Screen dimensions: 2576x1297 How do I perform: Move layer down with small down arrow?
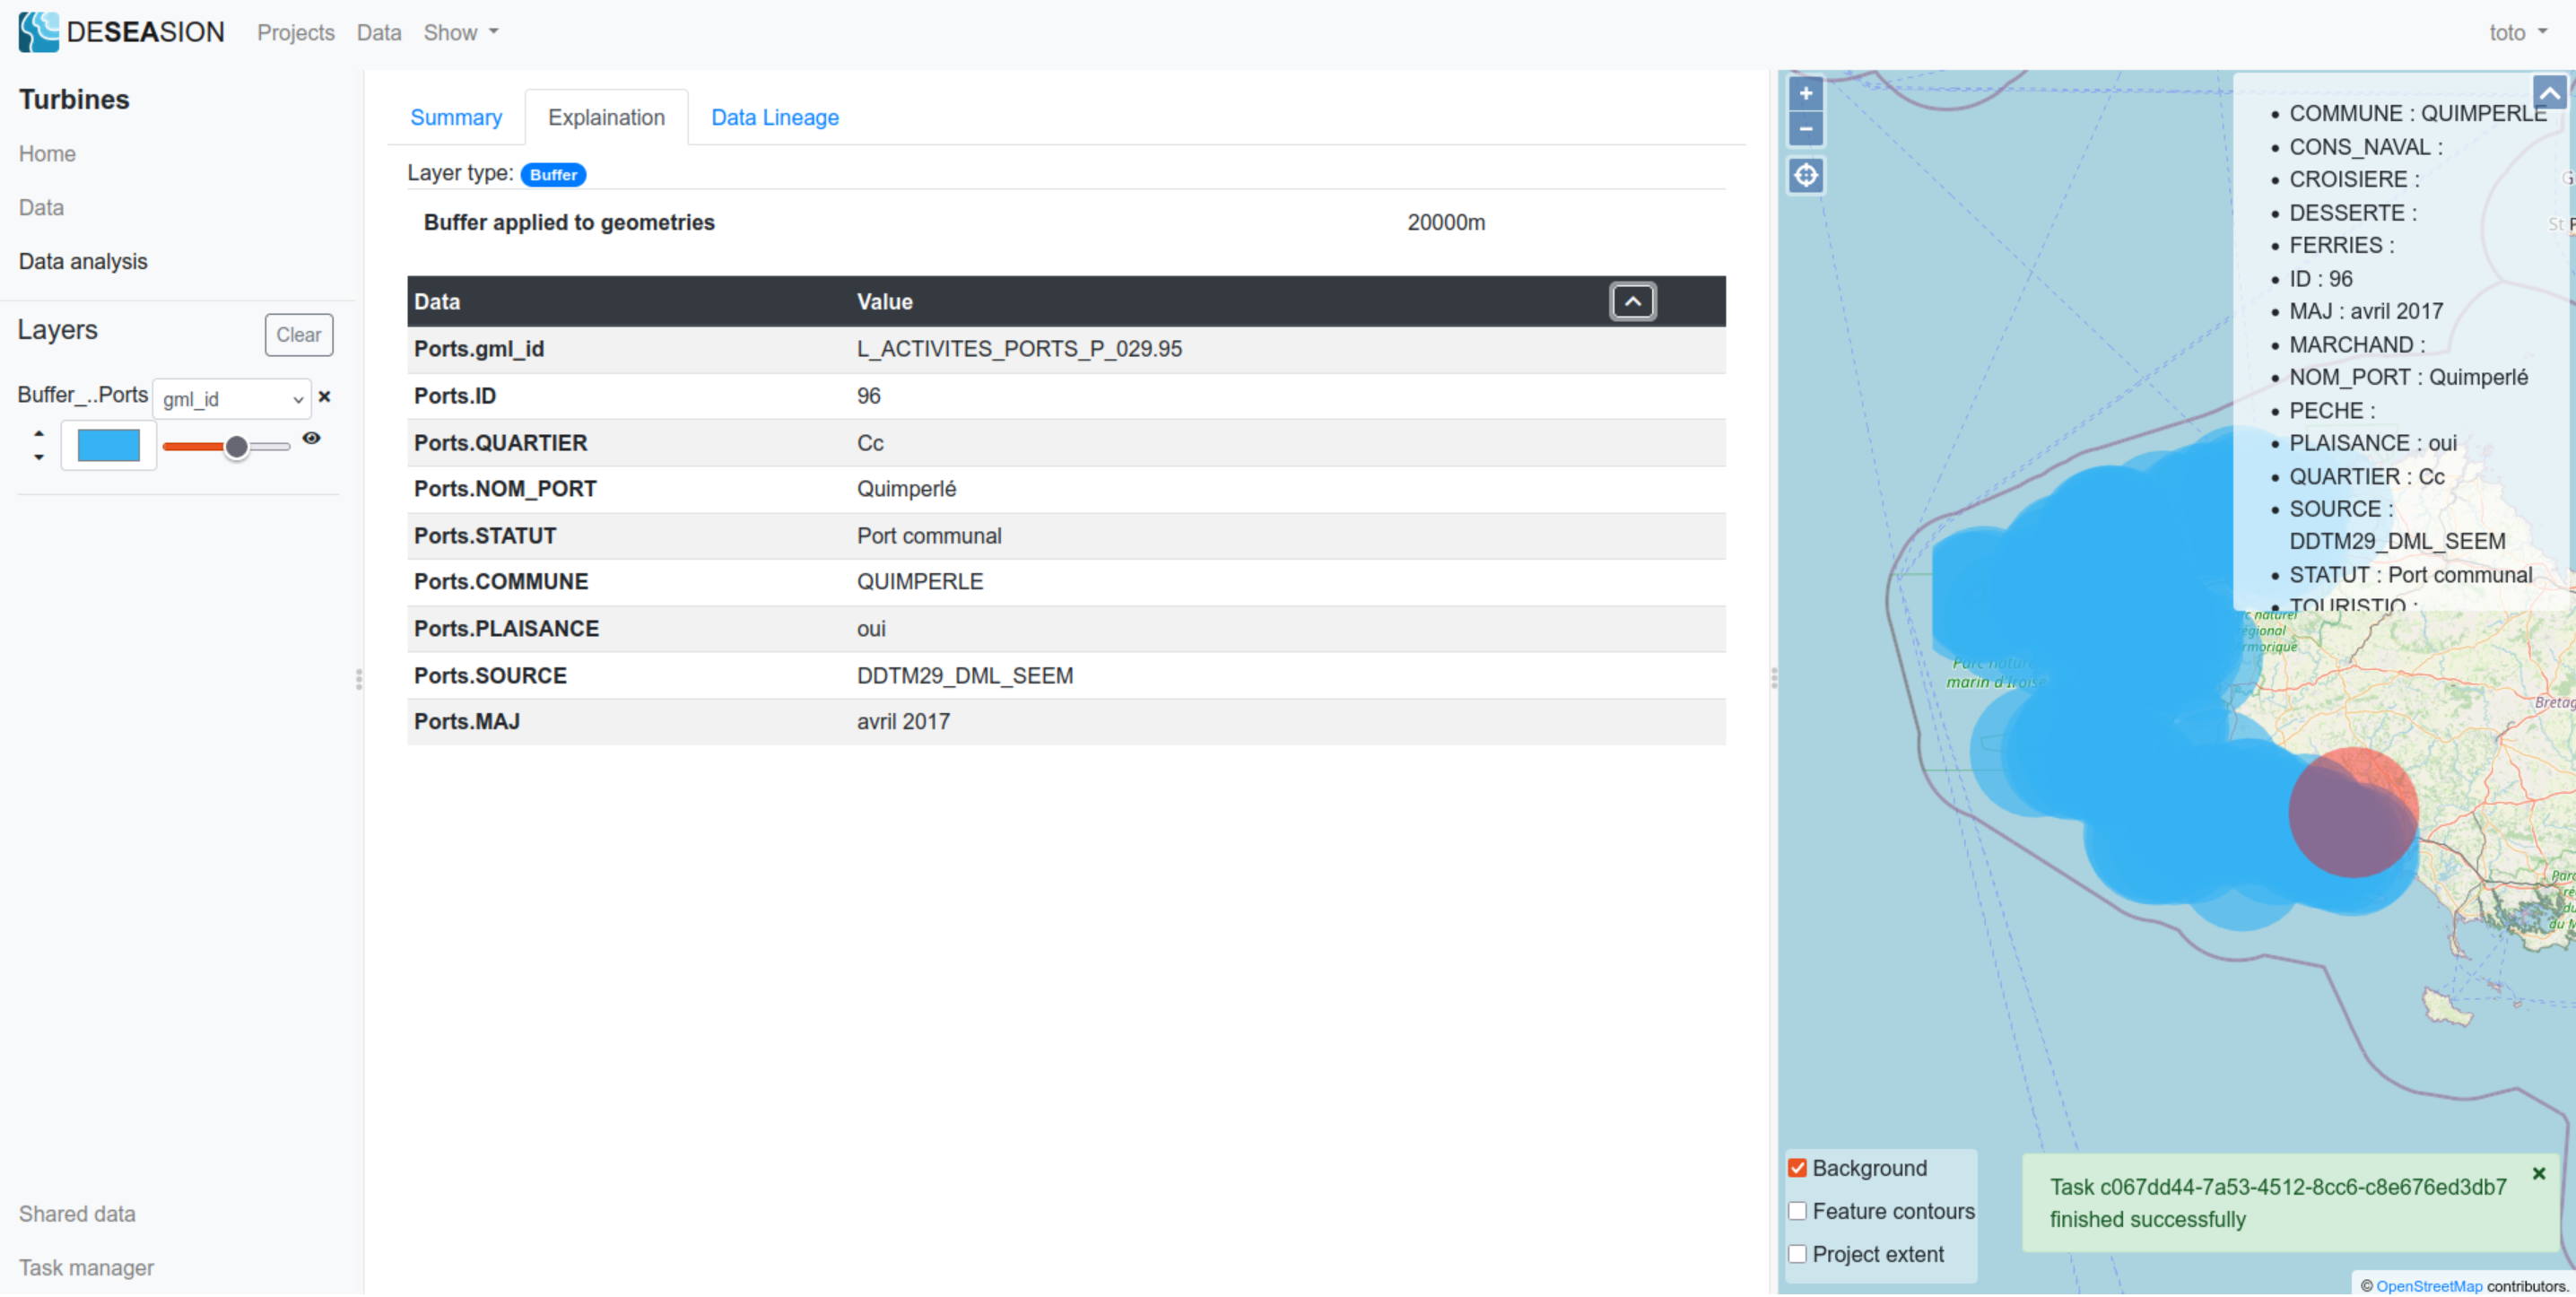click(39, 457)
